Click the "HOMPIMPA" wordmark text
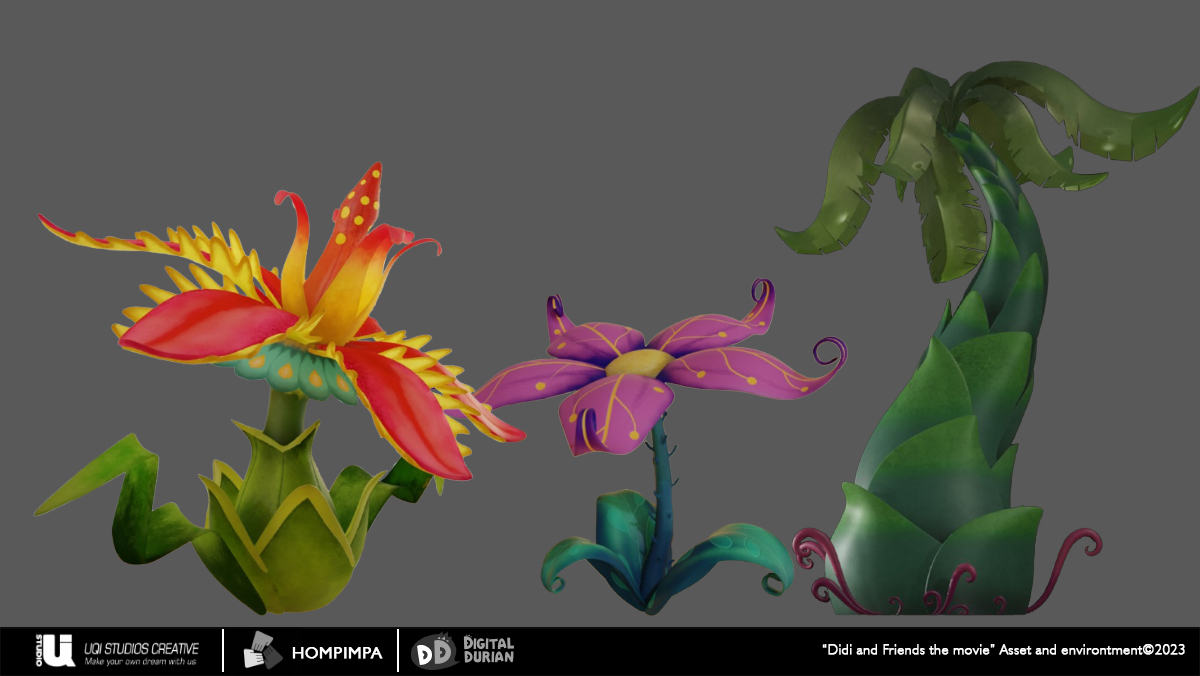This screenshot has width=1200, height=676. (x=337, y=653)
